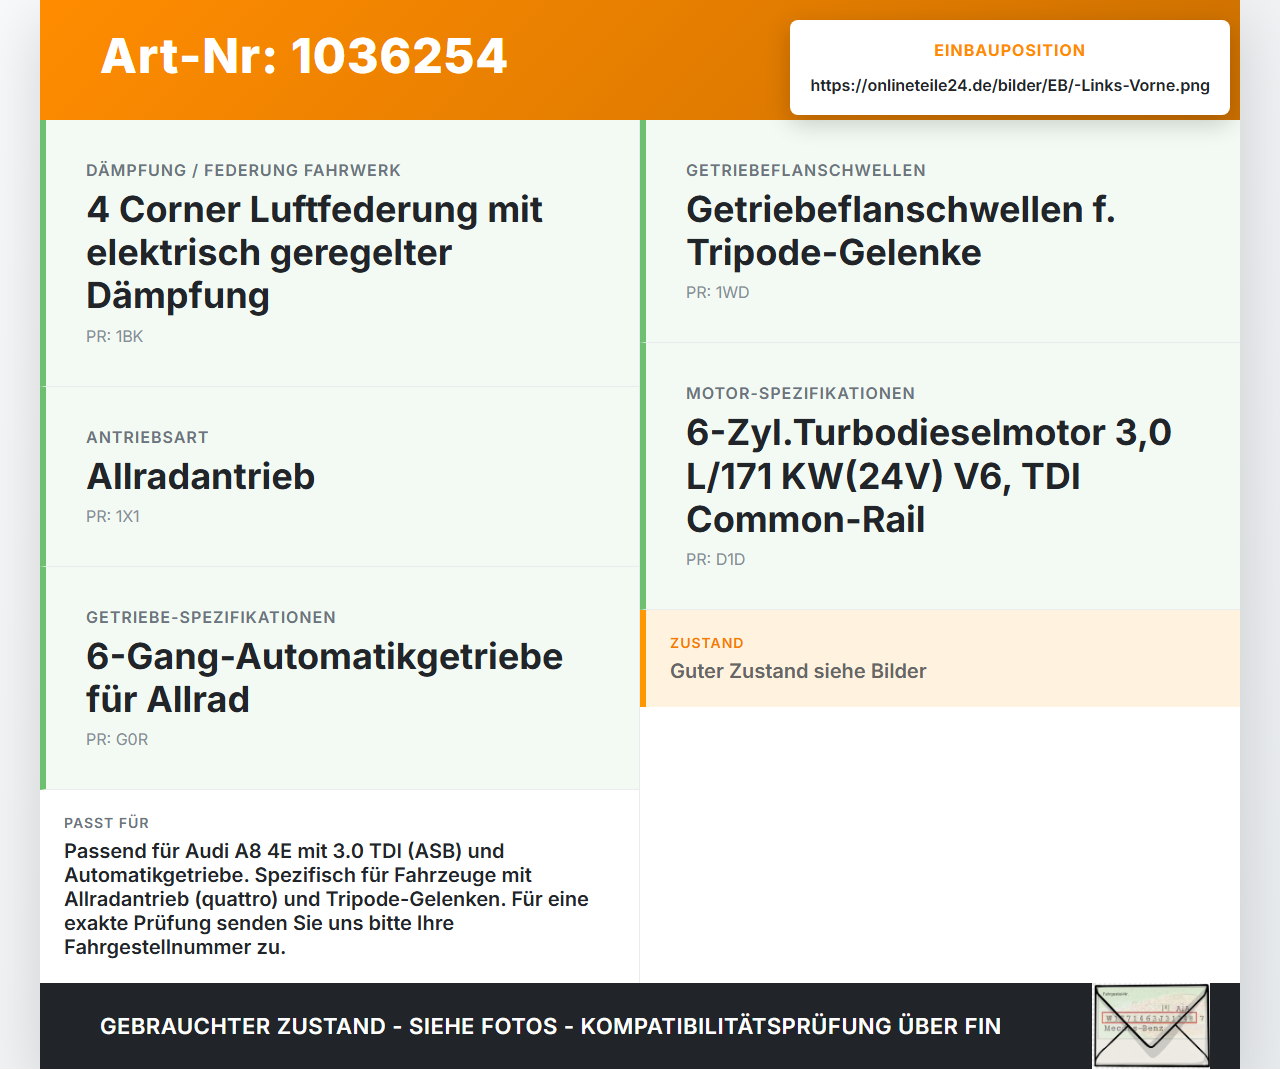The width and height of the screenshot is (1280, 1070).
Task: Select the 4 Corner Luftfederung heading
Action: pos(314,252)
